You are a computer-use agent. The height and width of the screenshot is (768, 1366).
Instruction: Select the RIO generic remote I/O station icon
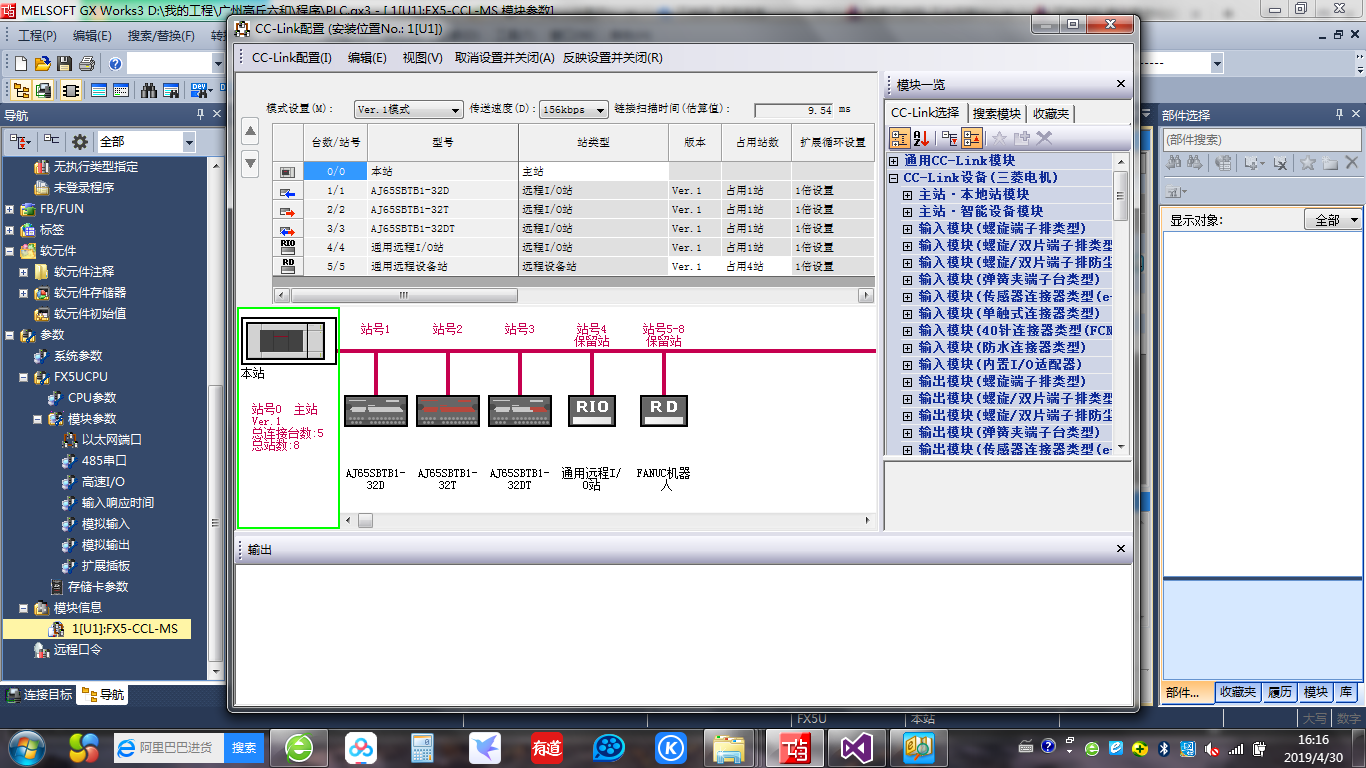pos(592,409)
